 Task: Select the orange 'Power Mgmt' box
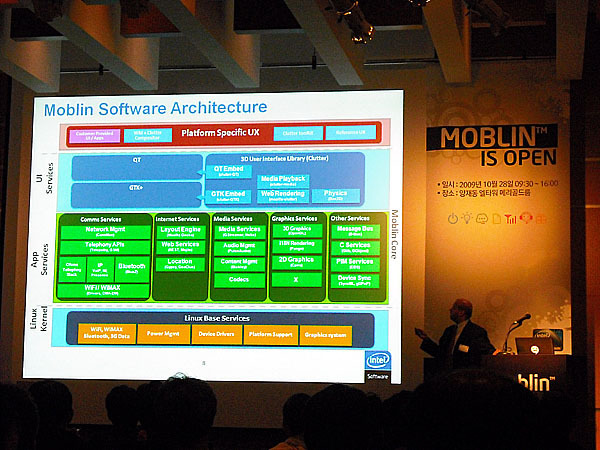click(x=163, y=334)
